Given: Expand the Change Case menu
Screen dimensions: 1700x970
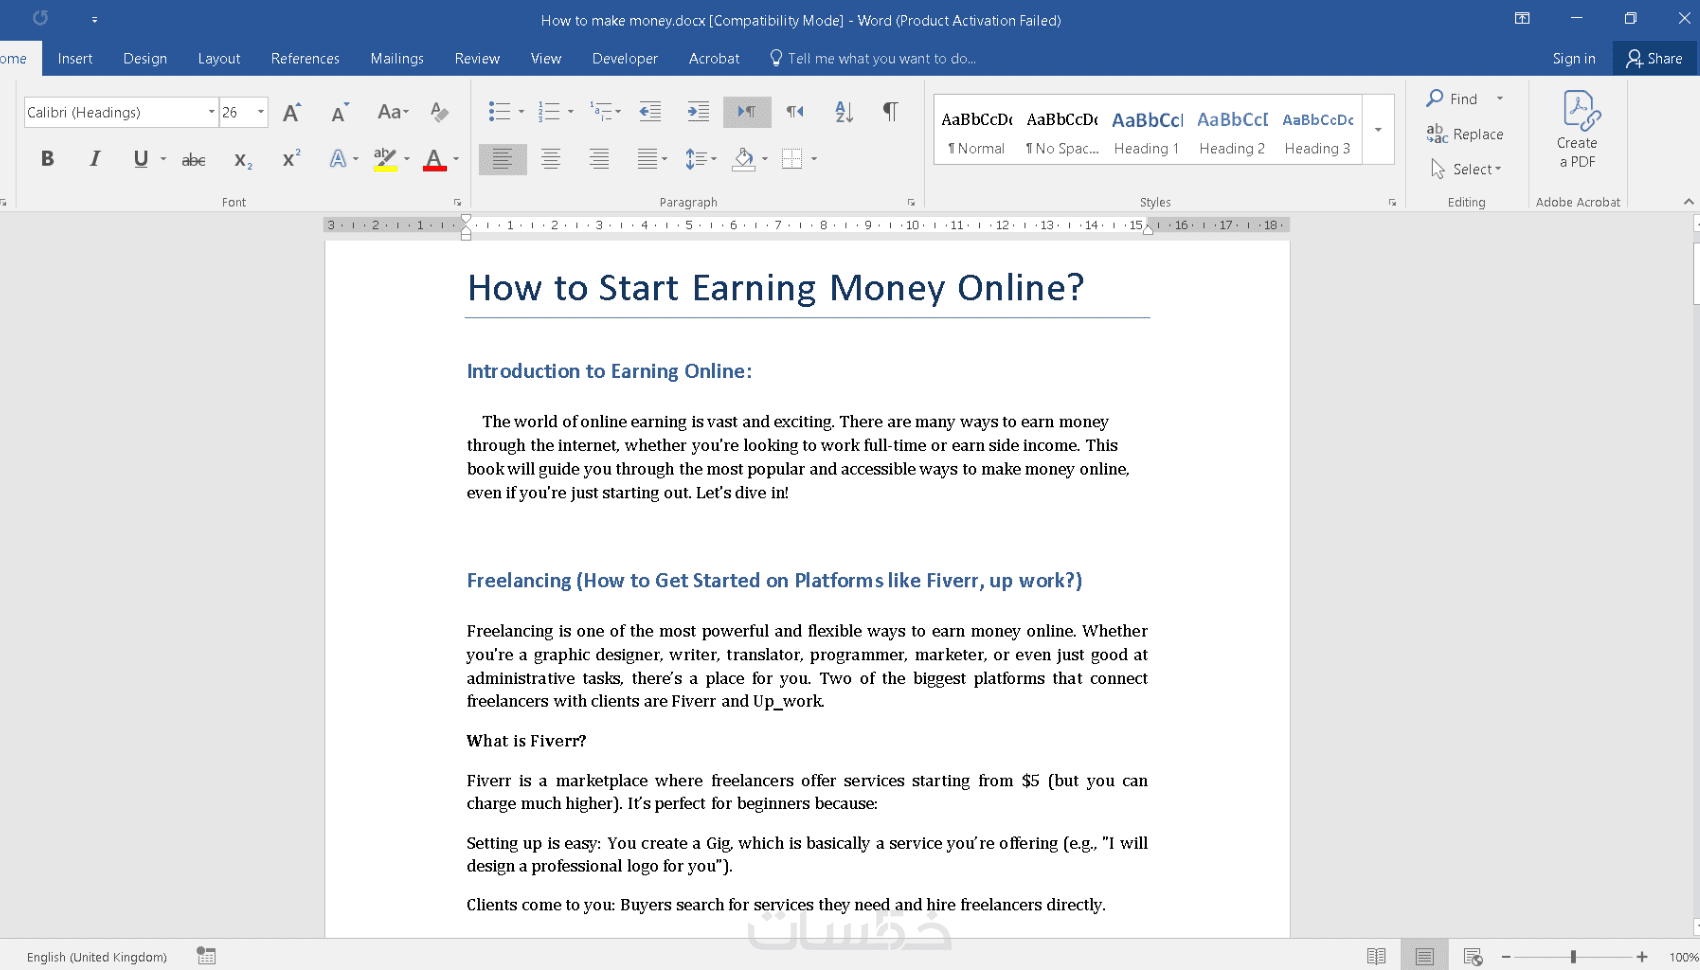Looking at the screenshot, I should (x=393, y=112).
